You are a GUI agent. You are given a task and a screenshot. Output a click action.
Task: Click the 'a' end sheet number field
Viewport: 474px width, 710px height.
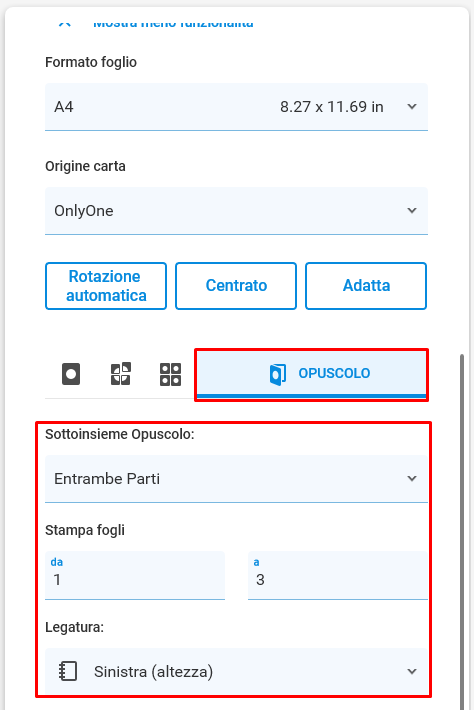click(x=338, y=576)
